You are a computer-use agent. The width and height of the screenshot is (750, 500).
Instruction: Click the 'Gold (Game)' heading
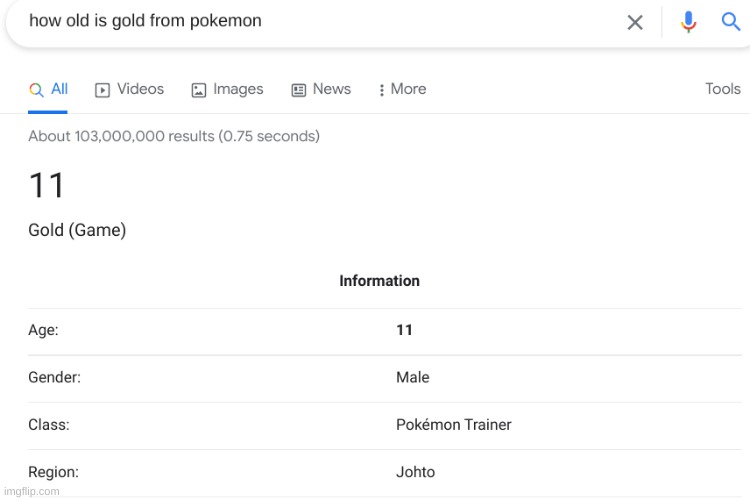[77, 230]
